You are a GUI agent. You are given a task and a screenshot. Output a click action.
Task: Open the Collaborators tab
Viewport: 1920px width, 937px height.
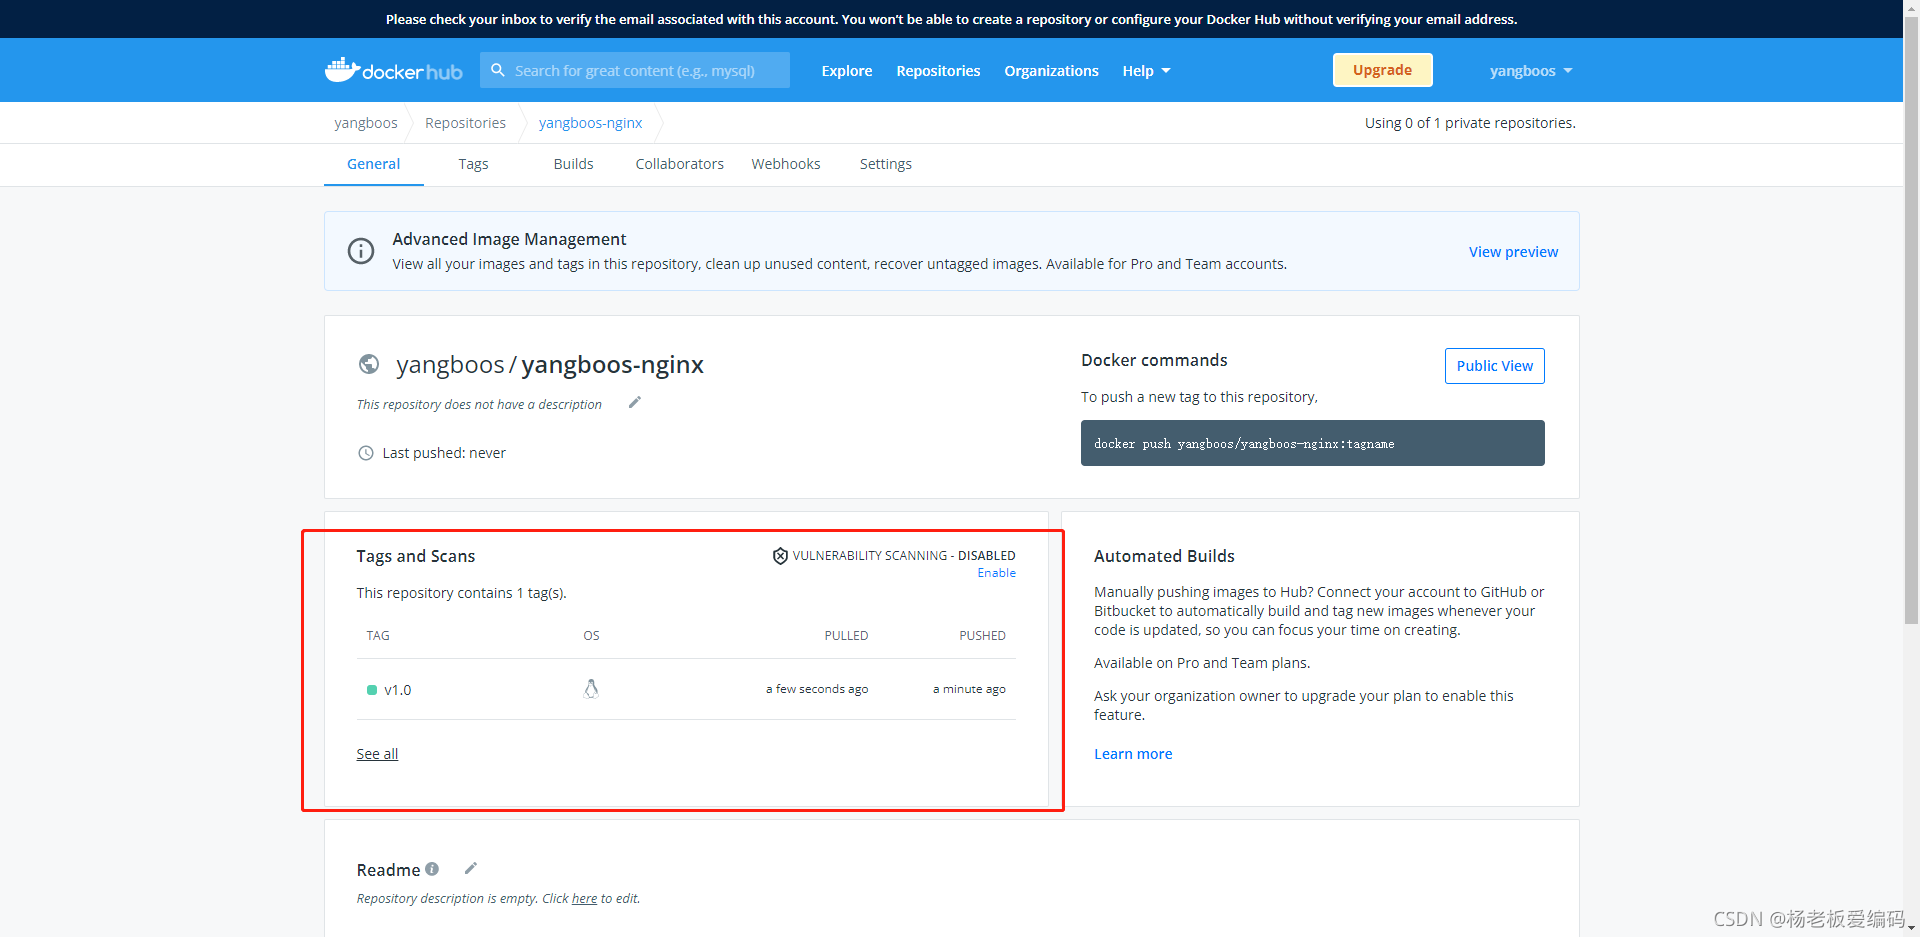[680, 164]
